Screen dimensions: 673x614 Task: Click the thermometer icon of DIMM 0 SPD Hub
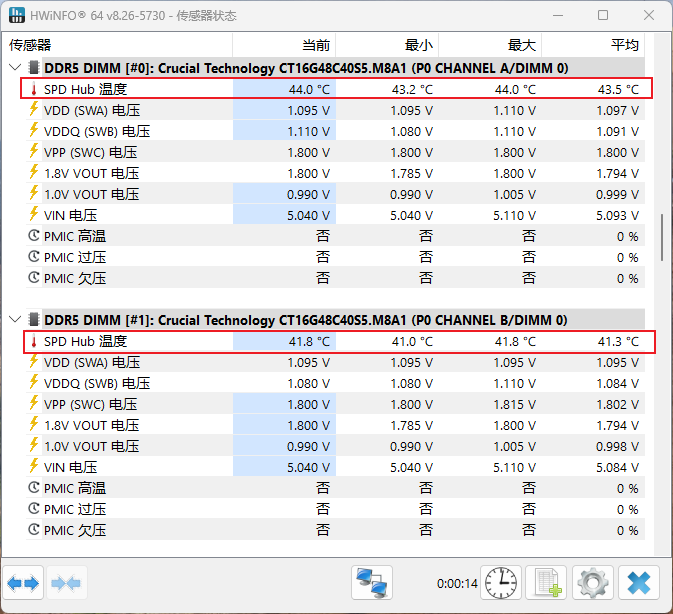tap(34, 90)
